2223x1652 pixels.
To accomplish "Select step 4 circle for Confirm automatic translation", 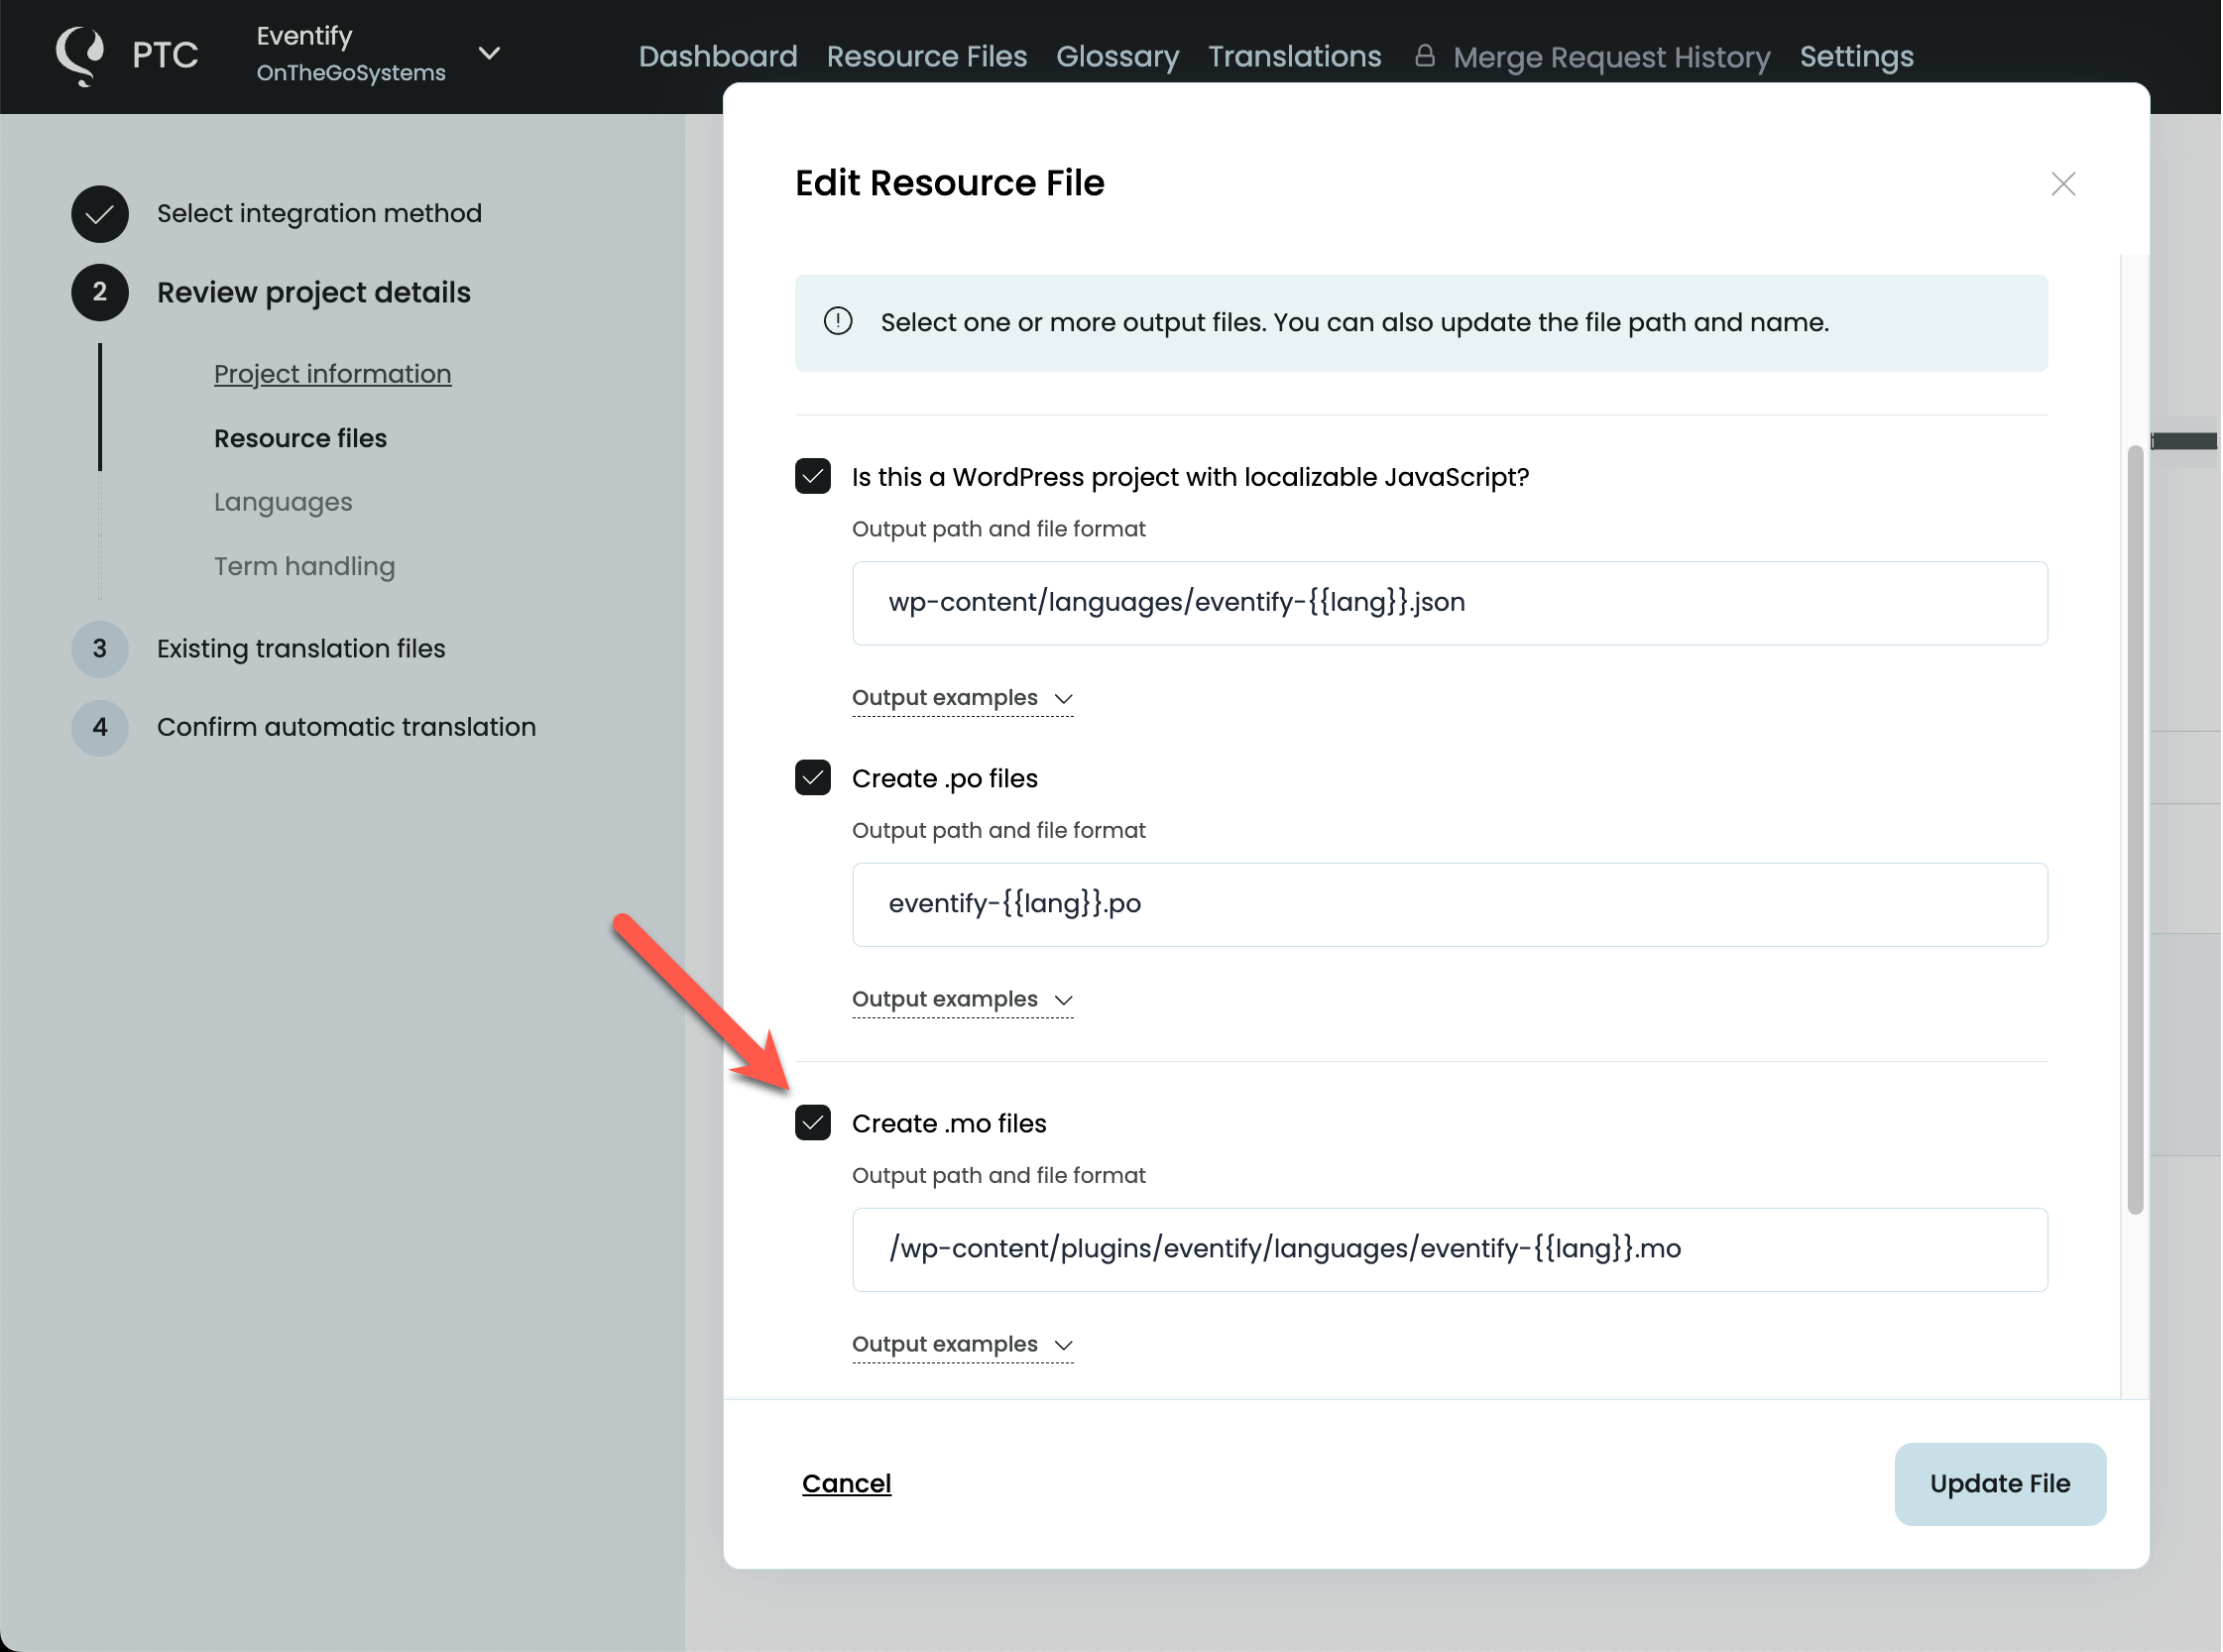I will (x=99, y=728).
